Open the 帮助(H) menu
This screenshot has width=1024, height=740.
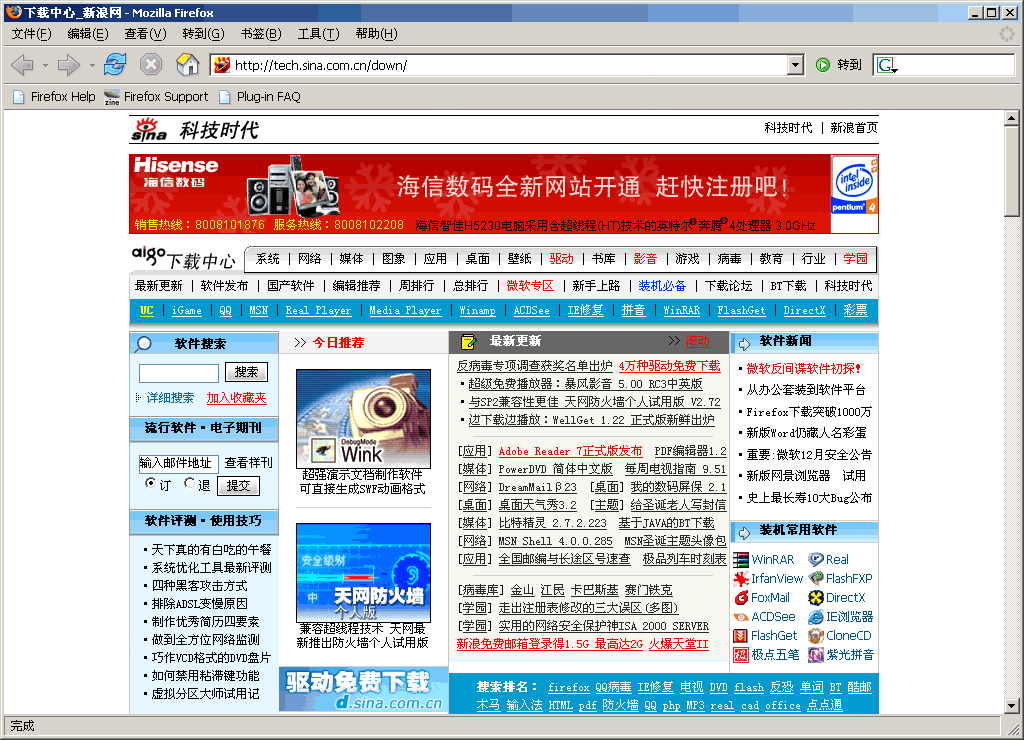(x=376, y=34)
